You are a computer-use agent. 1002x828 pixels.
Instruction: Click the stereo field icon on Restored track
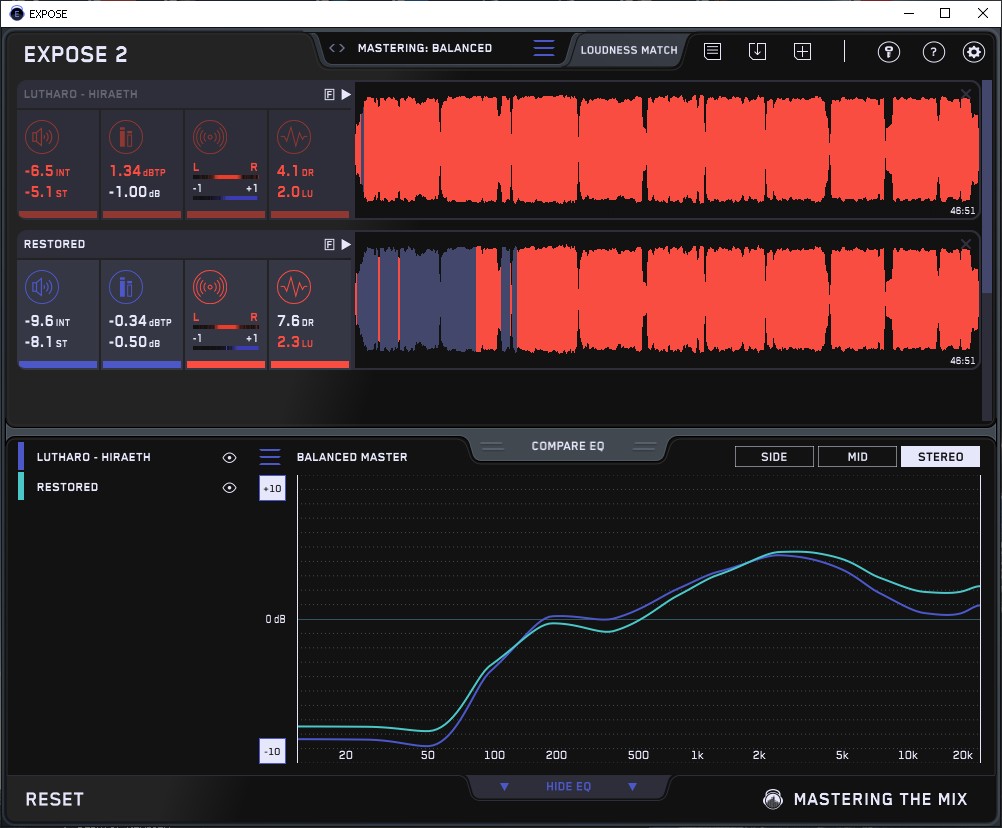tap(209, 287)
